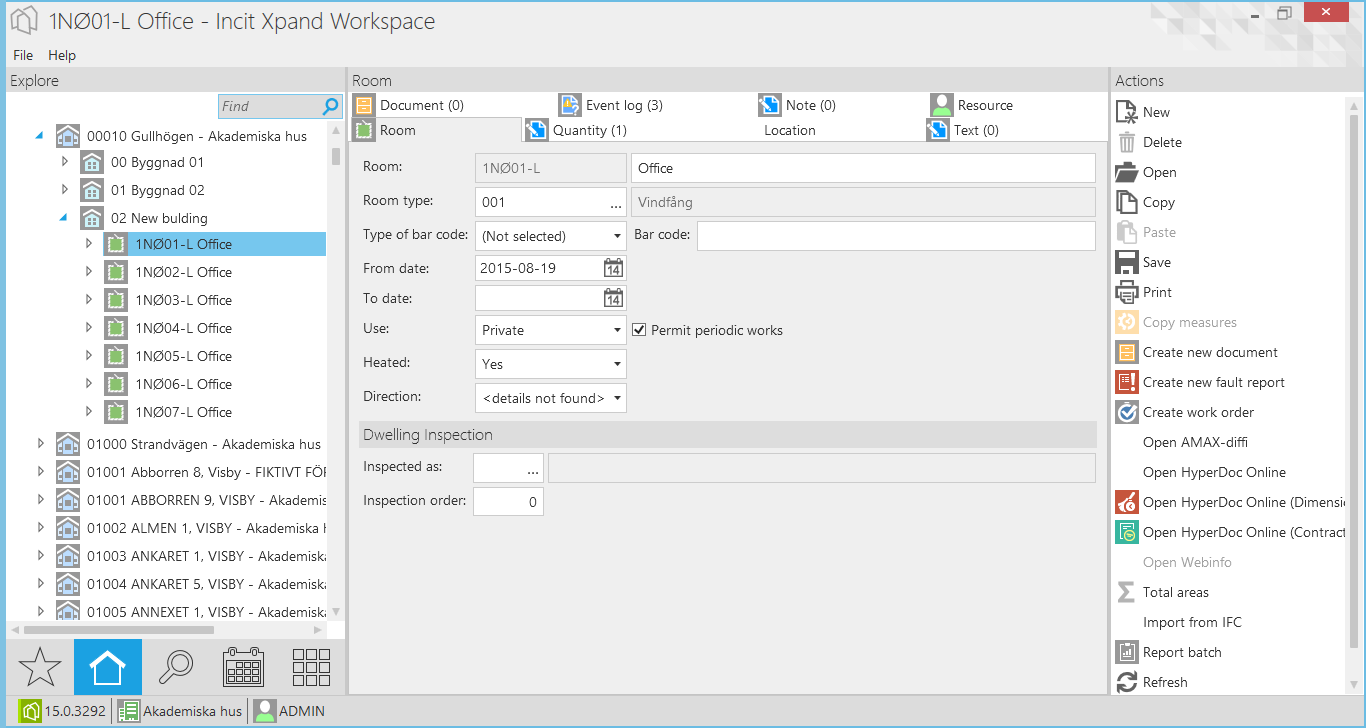This screenshot has width=1366, height=728.
Task: Click the Print action icon
Action: pyautogui.click(x=1127, y=292)
